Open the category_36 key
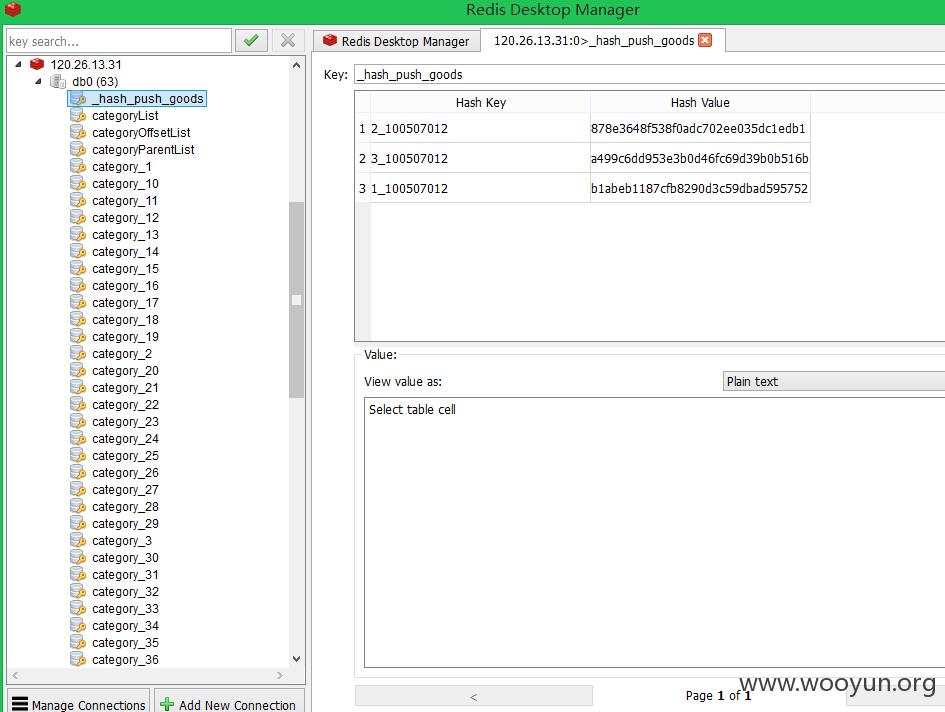The height and width of the screenshot is (712, 945). click(x=125, y=660)
